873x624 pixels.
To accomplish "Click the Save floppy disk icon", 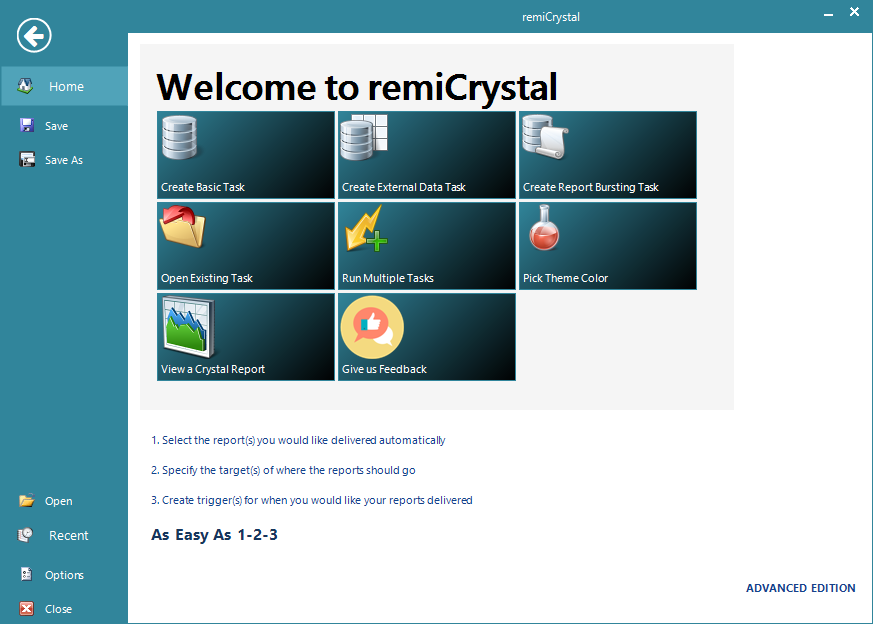I will [27, 125].
